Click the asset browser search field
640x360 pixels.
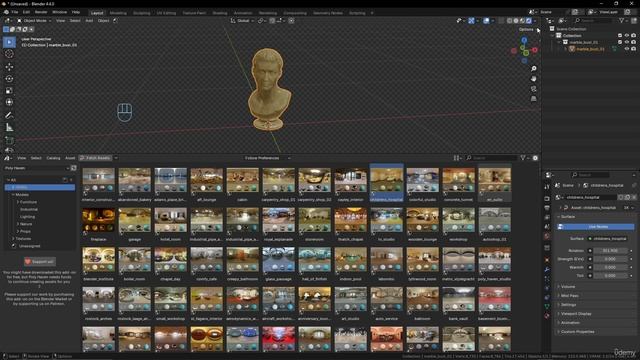click(x=491, y=158)
